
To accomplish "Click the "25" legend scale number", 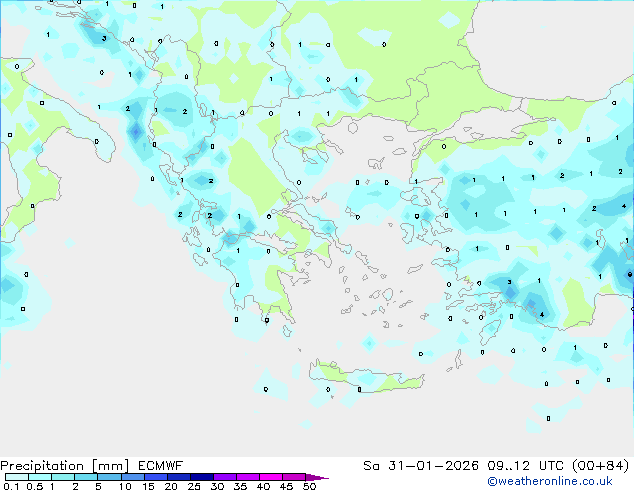I will pyautogui.click(x=194, y=486).
